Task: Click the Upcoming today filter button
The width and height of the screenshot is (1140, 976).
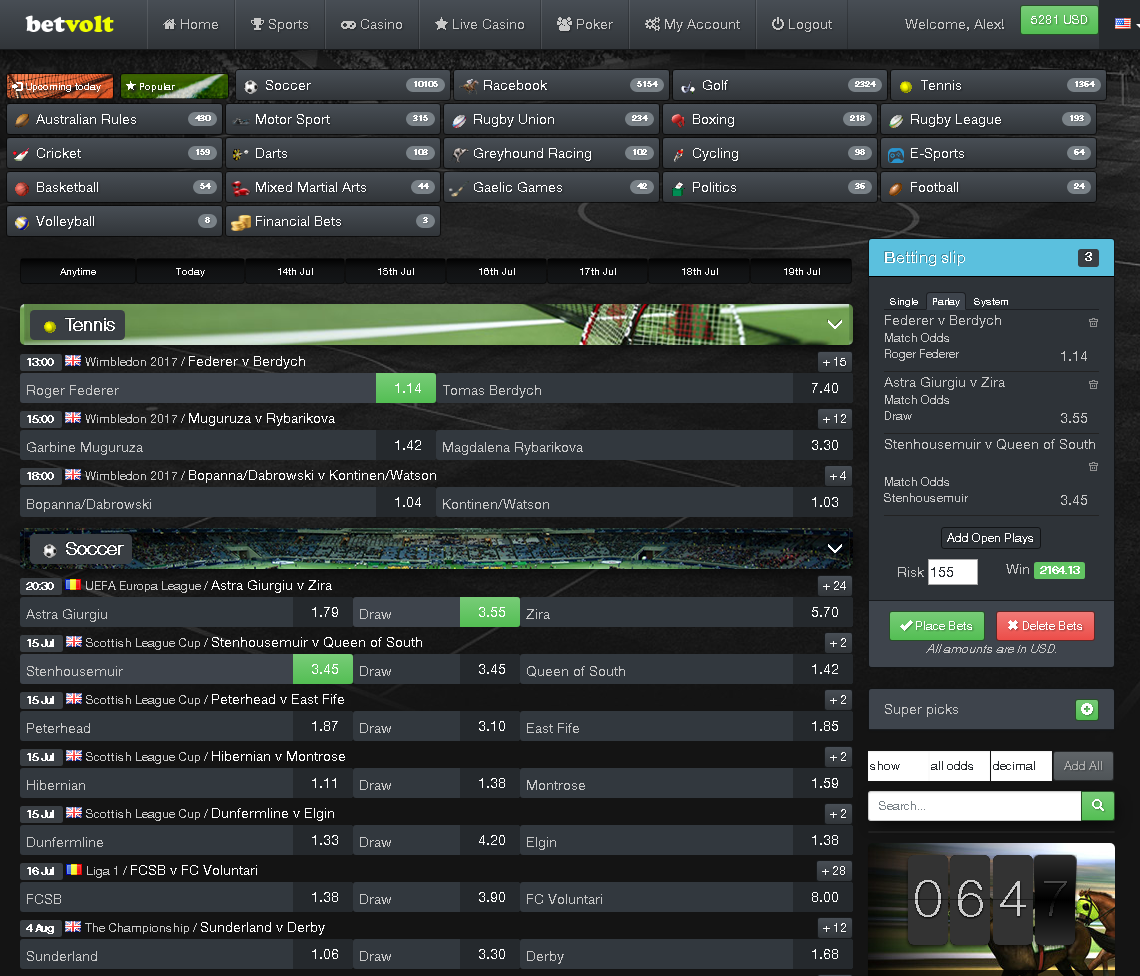Action: [60, 87]
